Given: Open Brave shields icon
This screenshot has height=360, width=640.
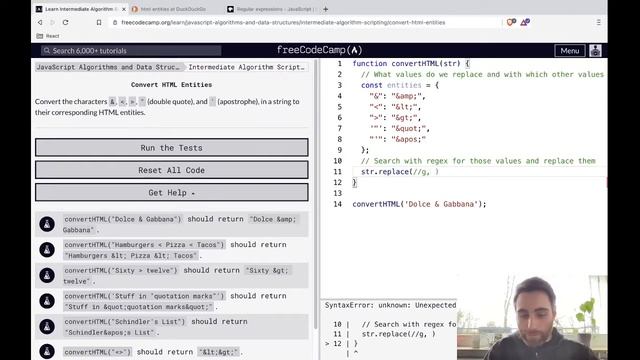Looking at the screenshot, I should (x=511, y=22).
